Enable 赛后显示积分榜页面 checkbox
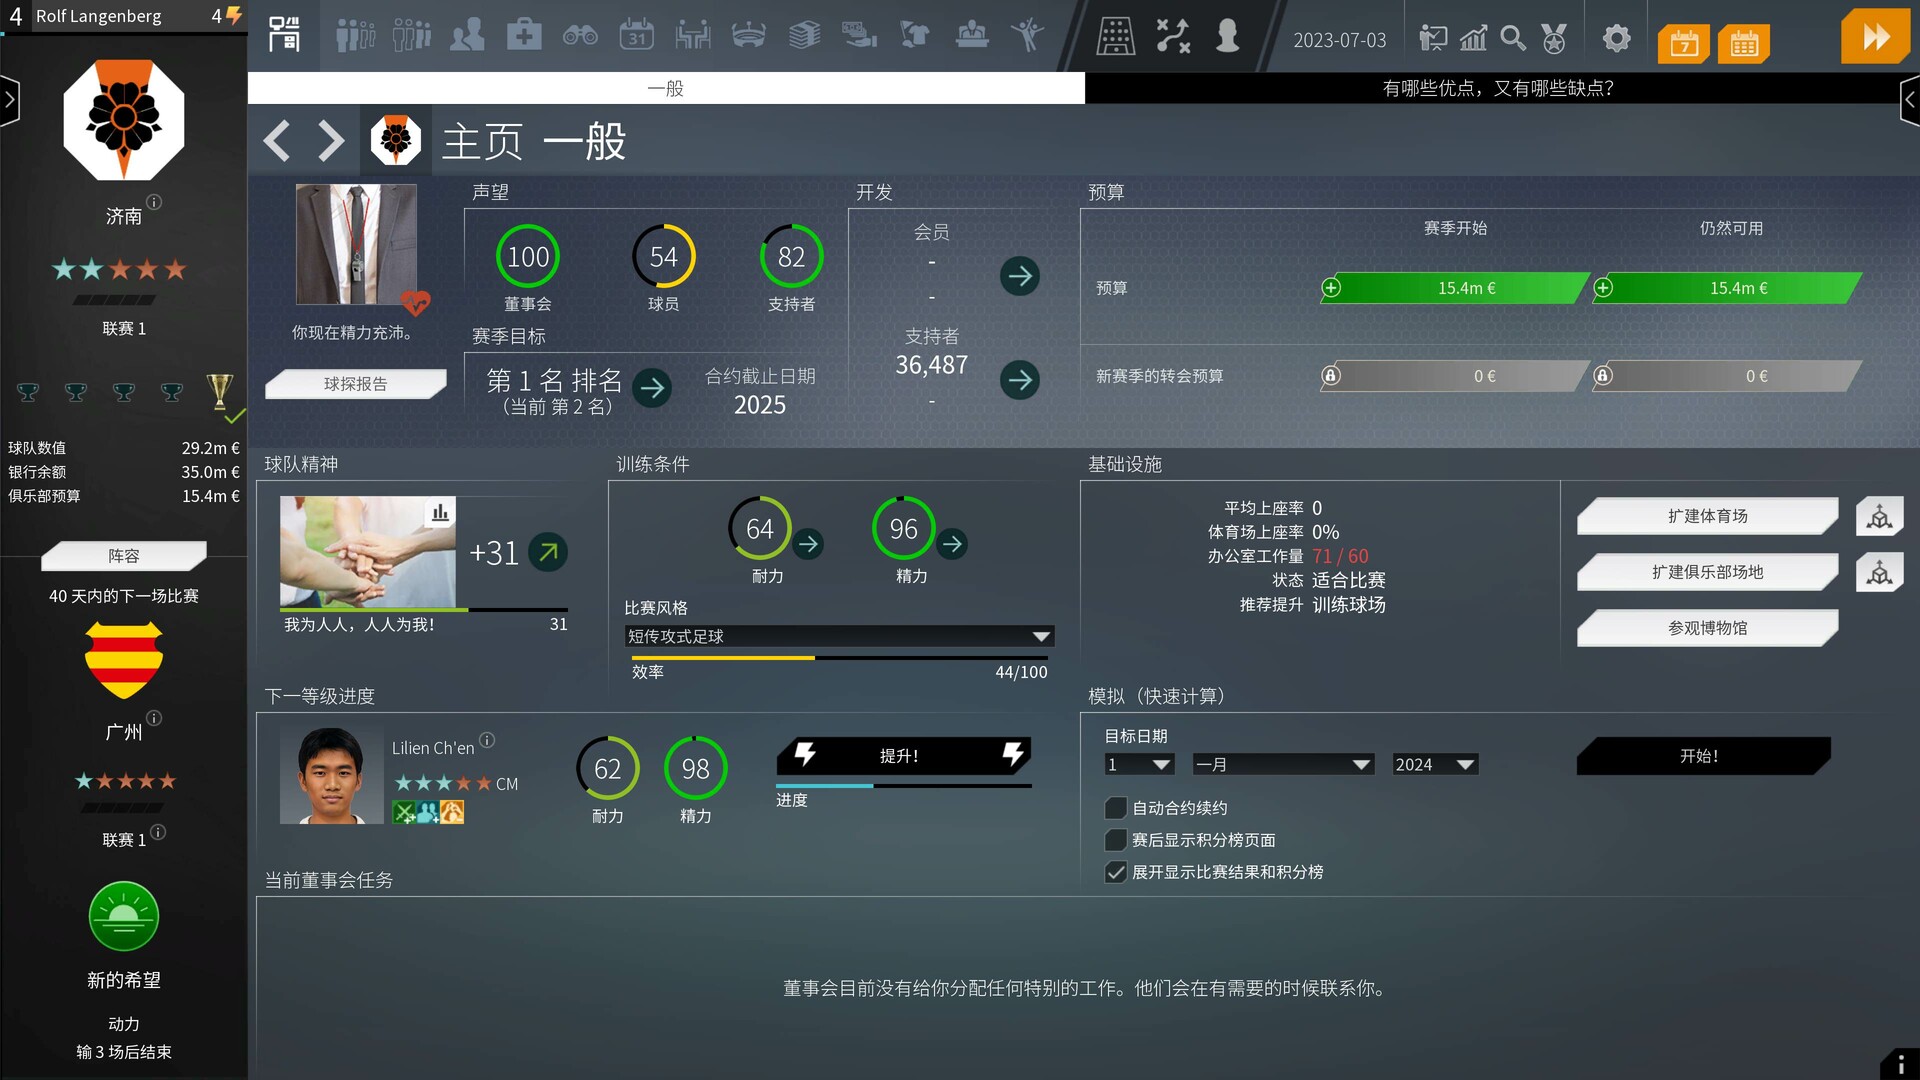 (x=1116, y=840)
